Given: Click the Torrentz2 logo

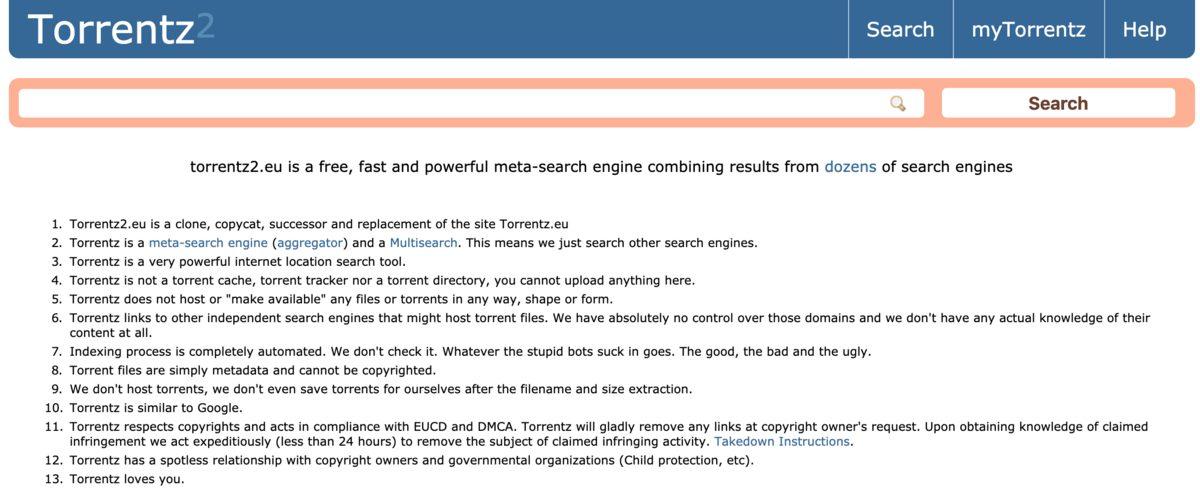Looking at the screenshot, I should click(x=120, y=29).
